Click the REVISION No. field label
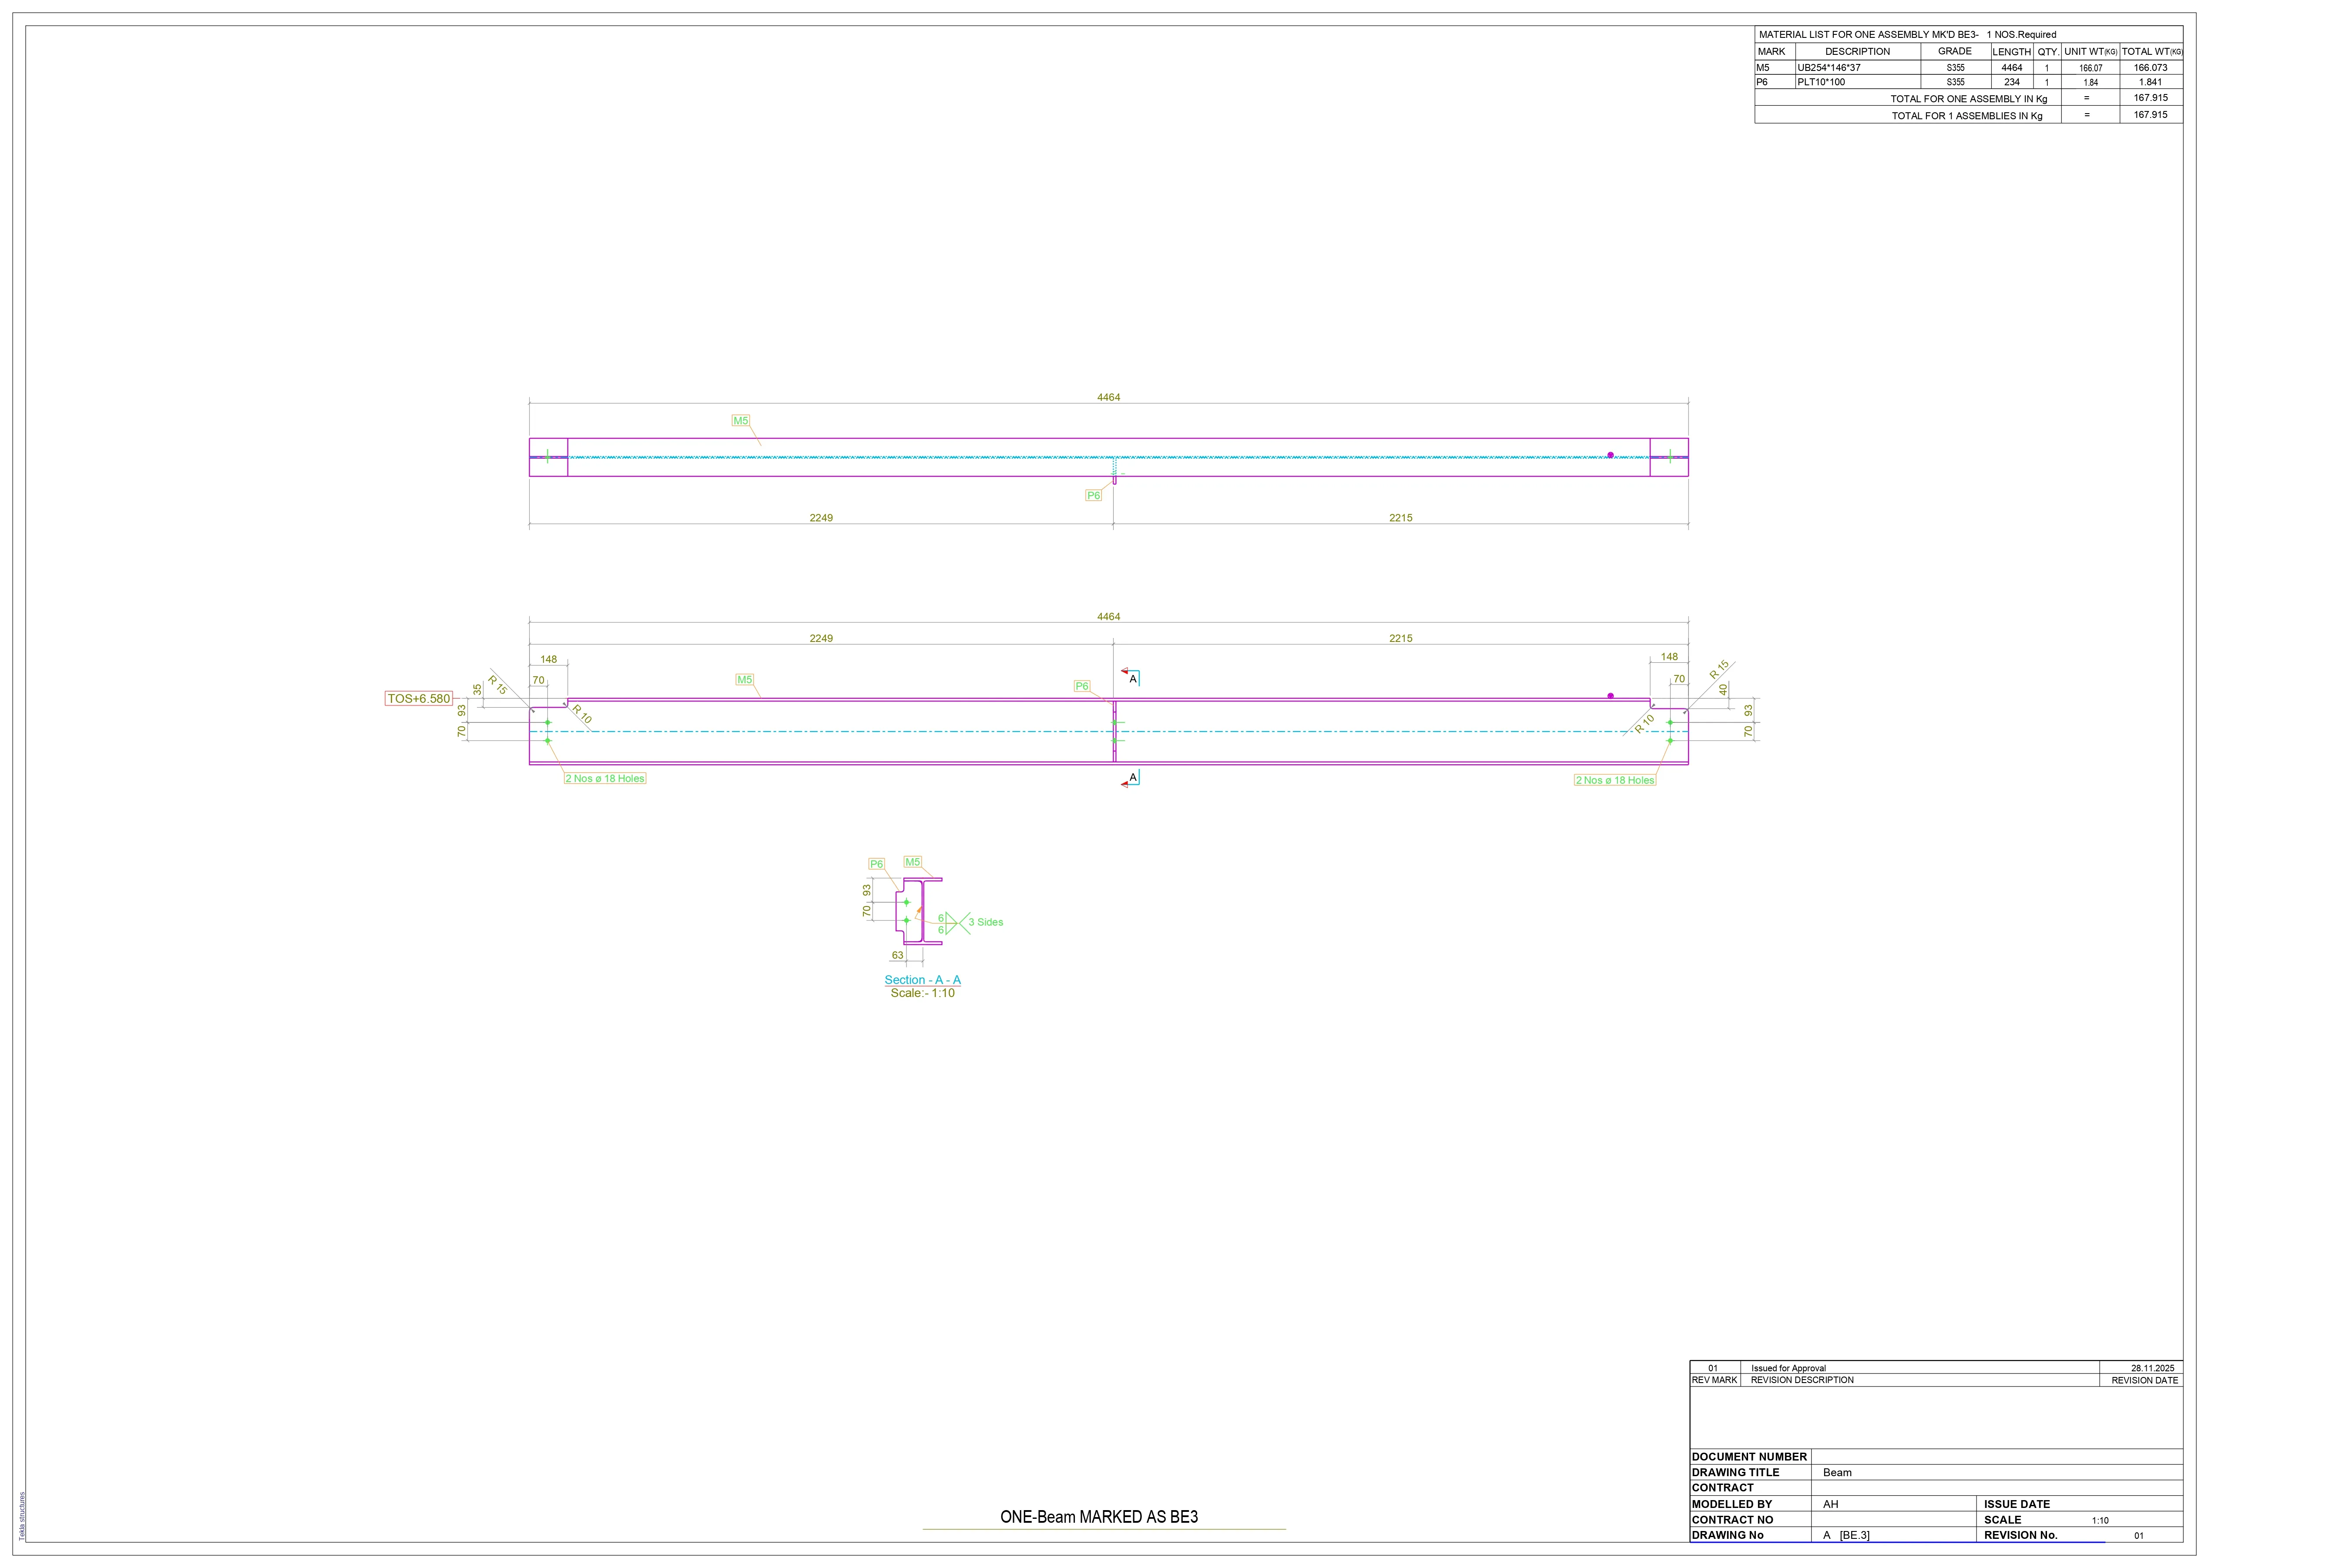Viewport: 2349px width, 1568px height. pos(2021,1535)
